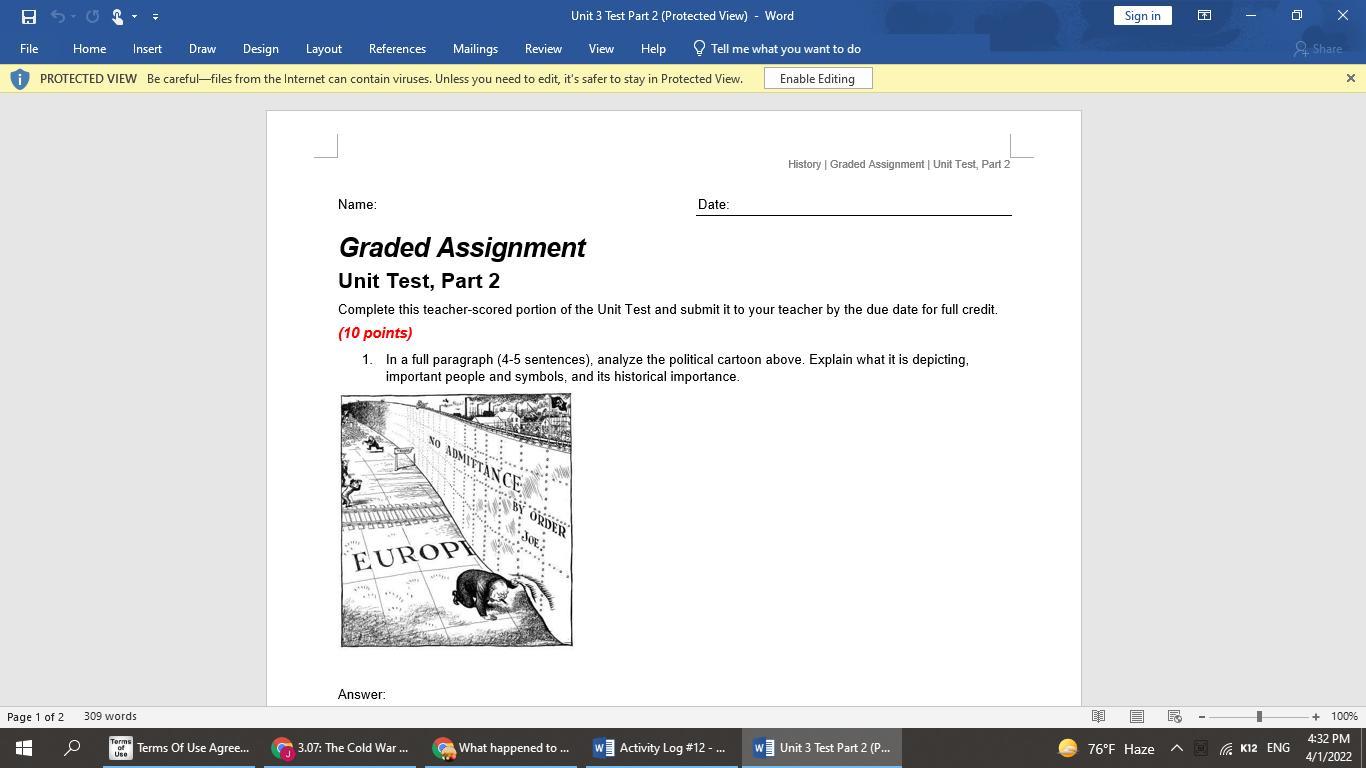This screenshot has height=768, width=1366.
Task: Click the Undo arrow icon
Action: [x=57, y=16]
